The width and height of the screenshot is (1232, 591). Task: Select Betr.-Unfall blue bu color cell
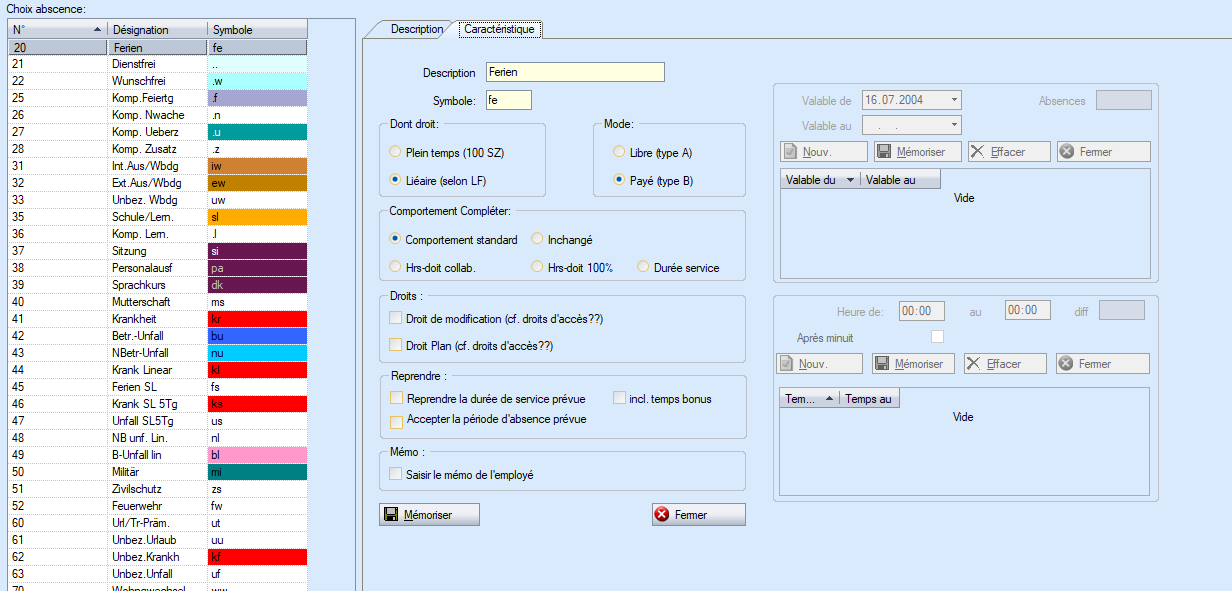click(x=257, y=335)
